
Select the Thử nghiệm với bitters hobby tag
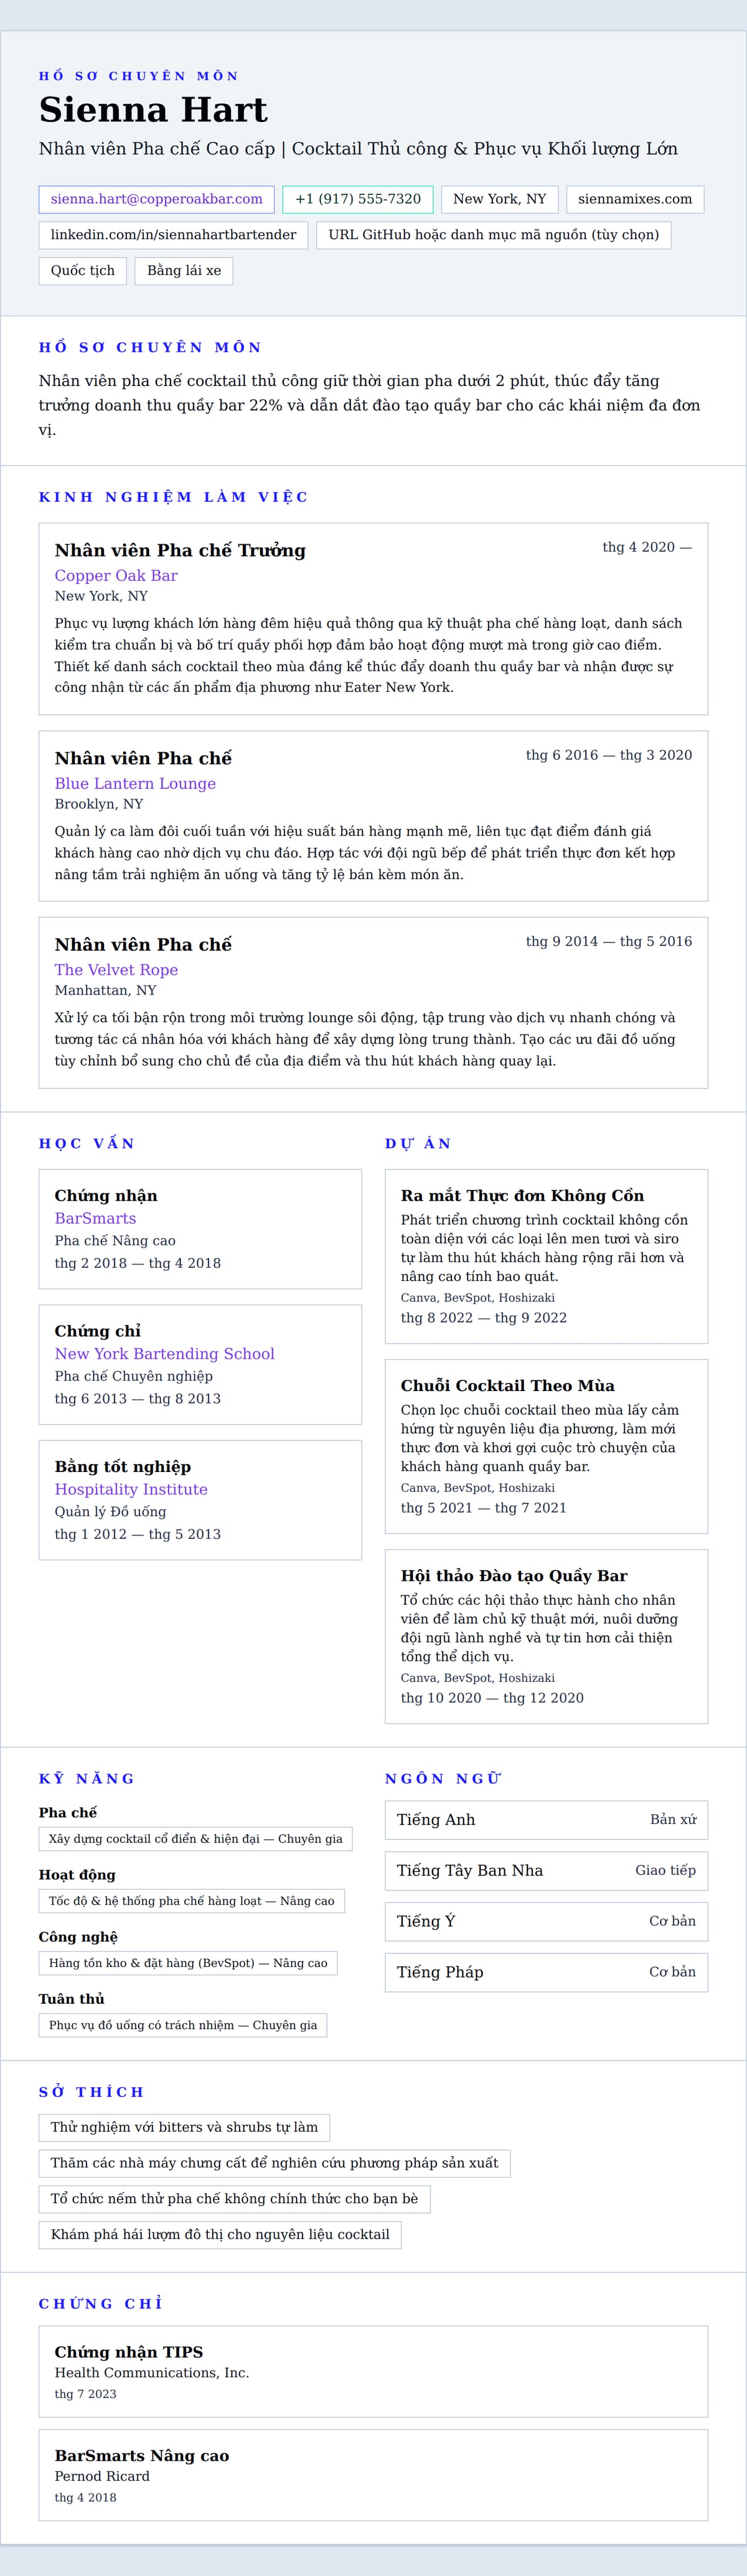[x=184, y=2127]
